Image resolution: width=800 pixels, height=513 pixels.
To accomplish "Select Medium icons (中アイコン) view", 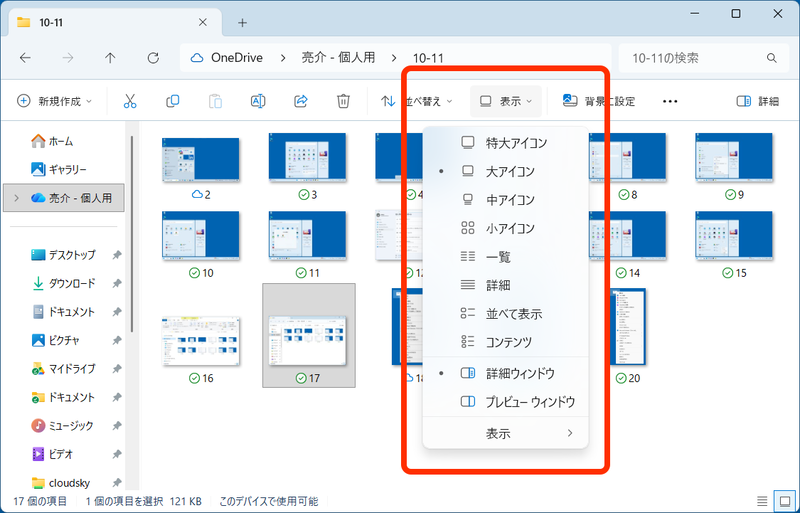I will [x=506, y=200].
